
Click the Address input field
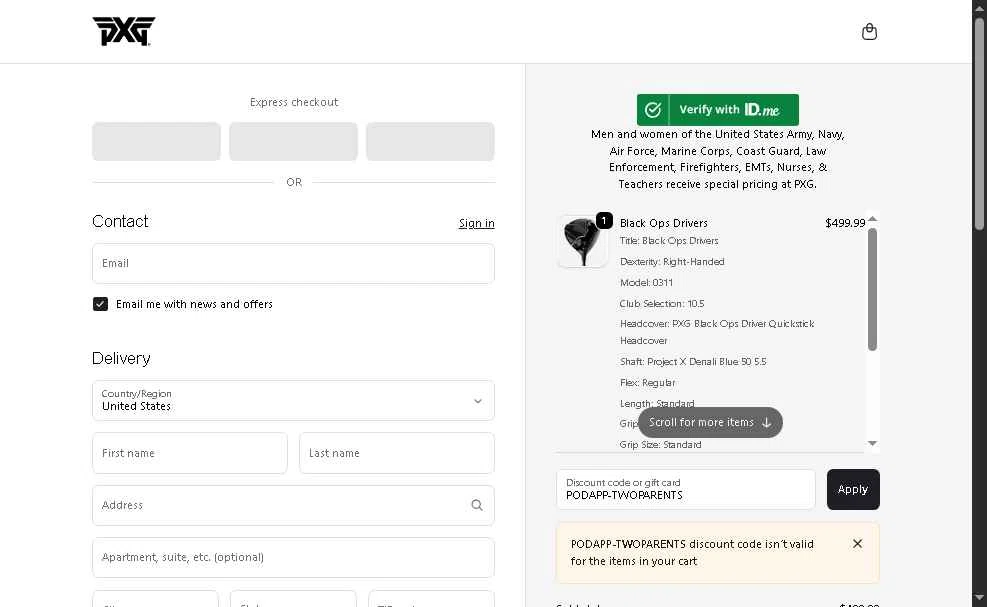[280, 505]
